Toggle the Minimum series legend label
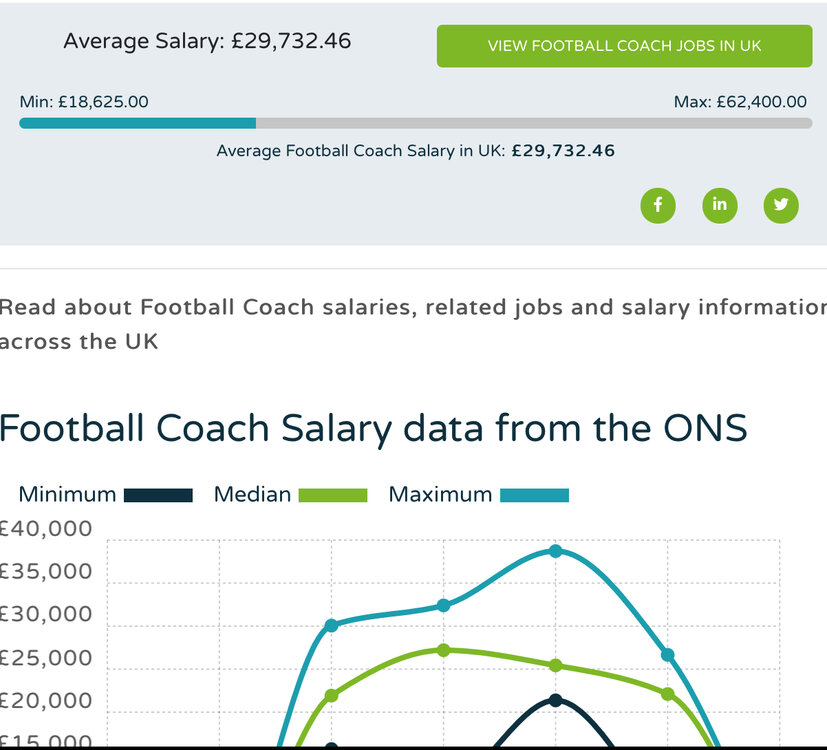This screenshot has height=750, width=827. tap(67, 494)
